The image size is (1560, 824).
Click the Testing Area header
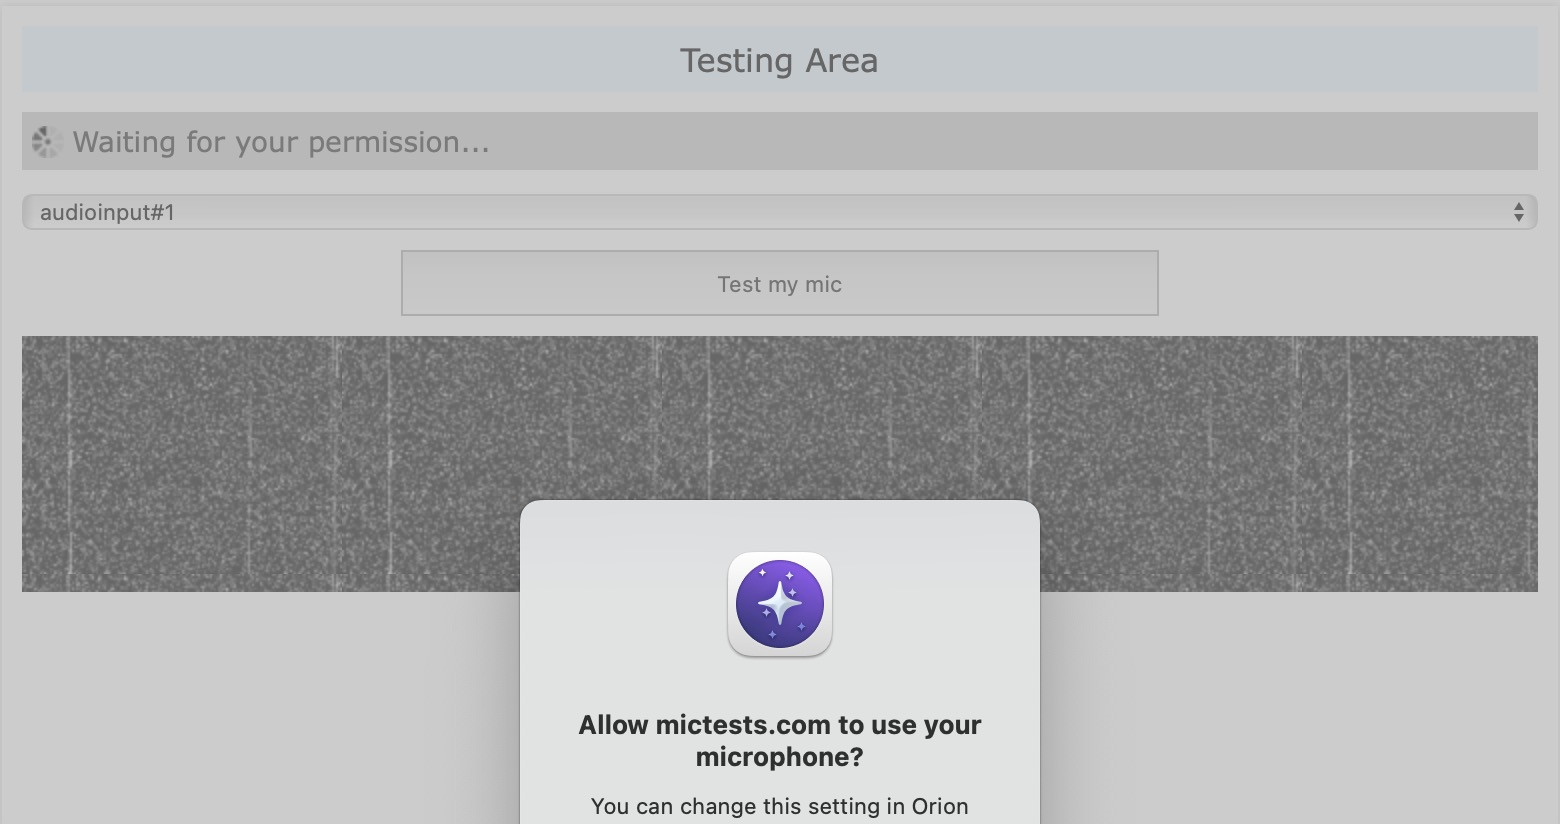[779, 60]
